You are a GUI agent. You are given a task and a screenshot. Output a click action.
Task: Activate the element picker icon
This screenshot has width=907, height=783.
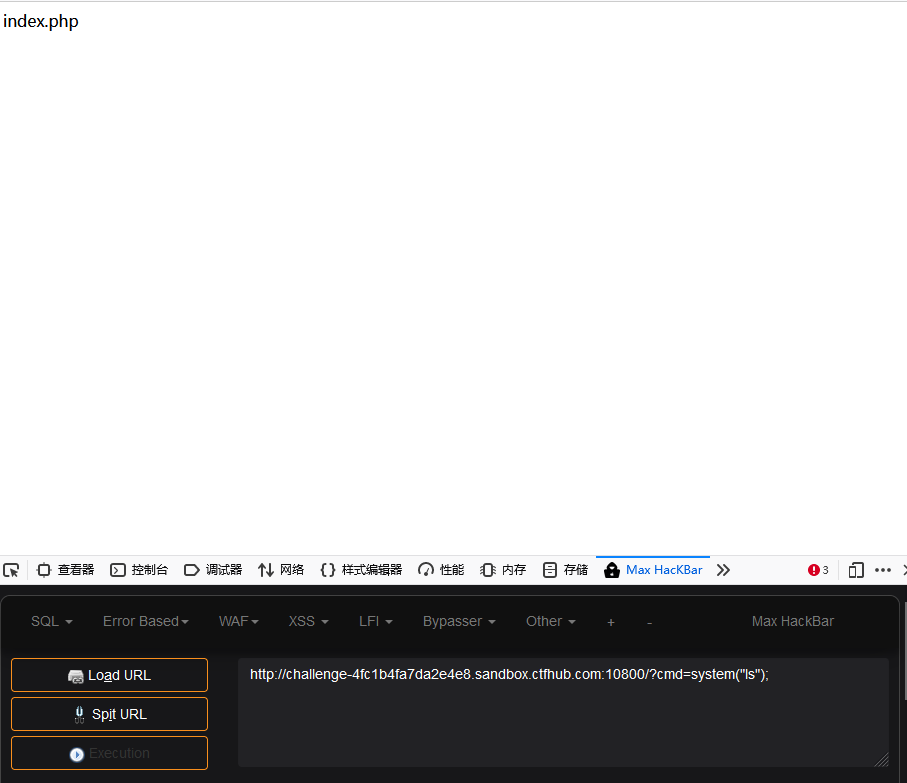(x=11, y=570)
